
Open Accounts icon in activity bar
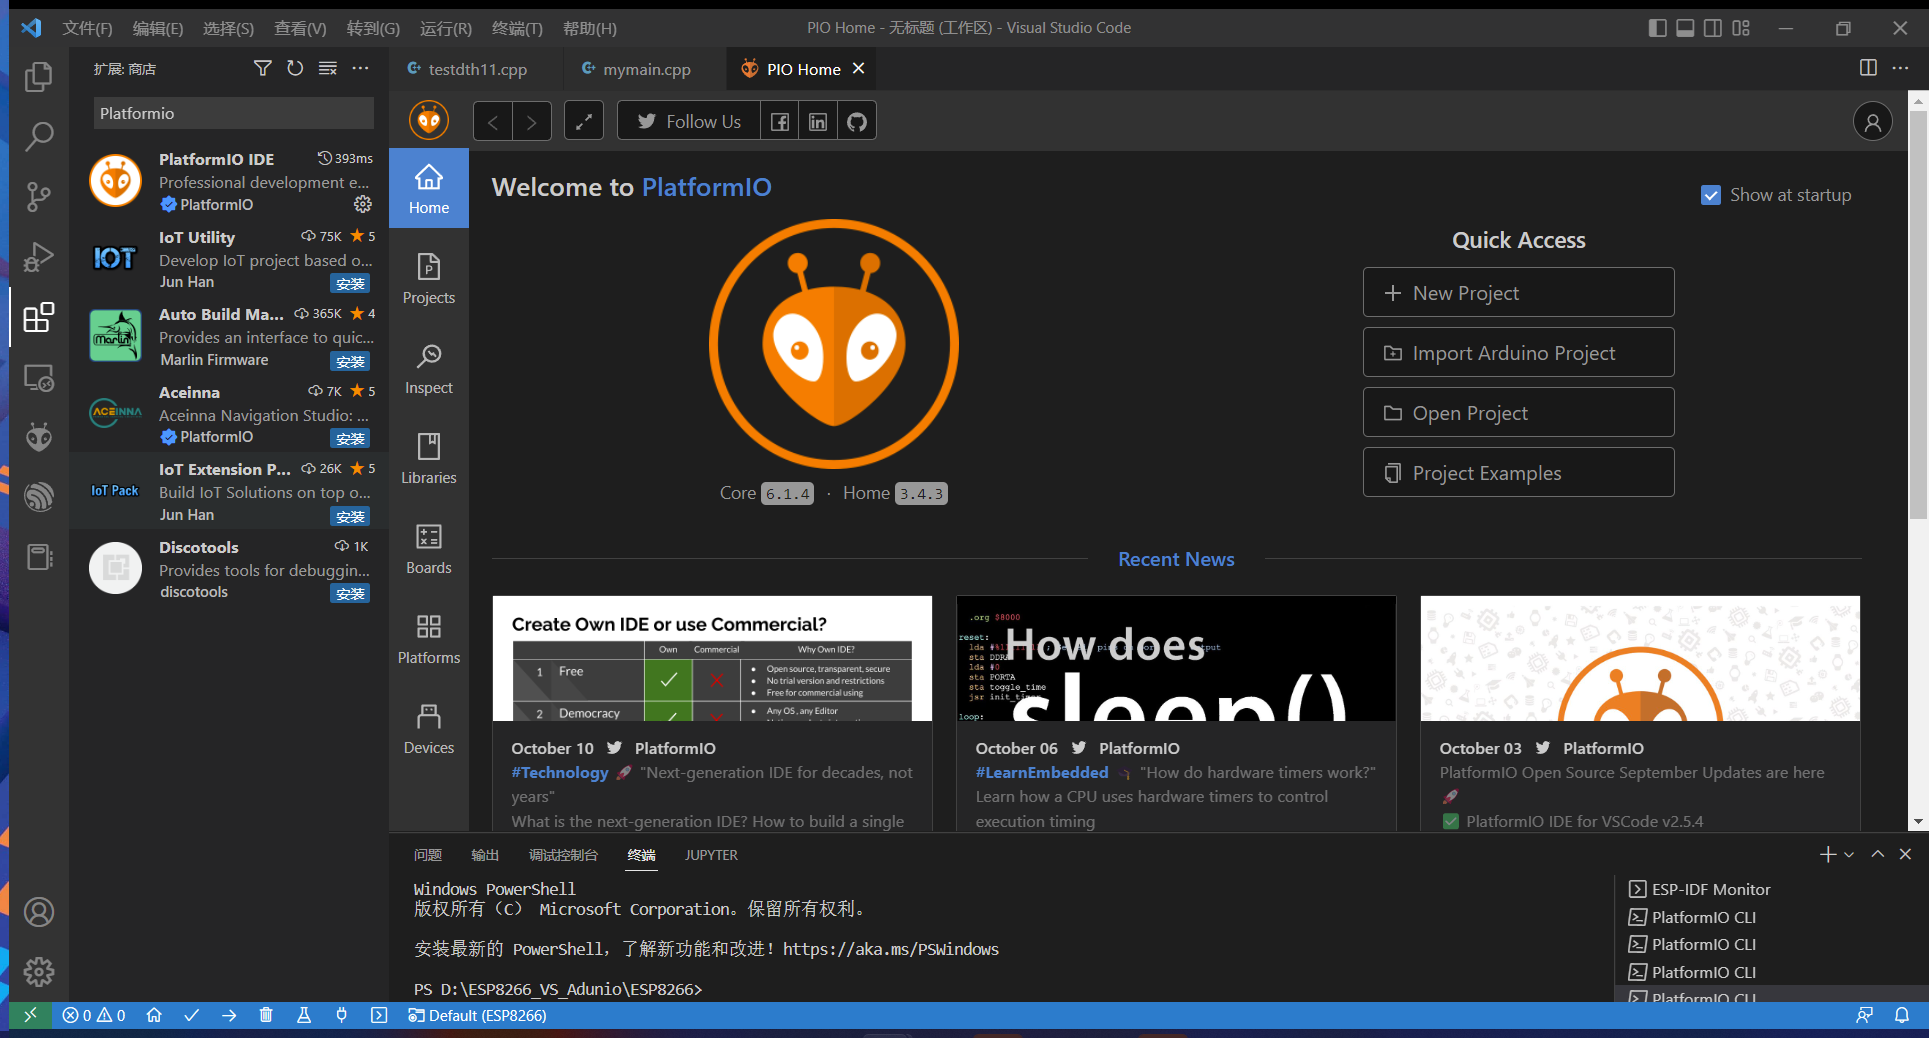(x=38, y=912)
